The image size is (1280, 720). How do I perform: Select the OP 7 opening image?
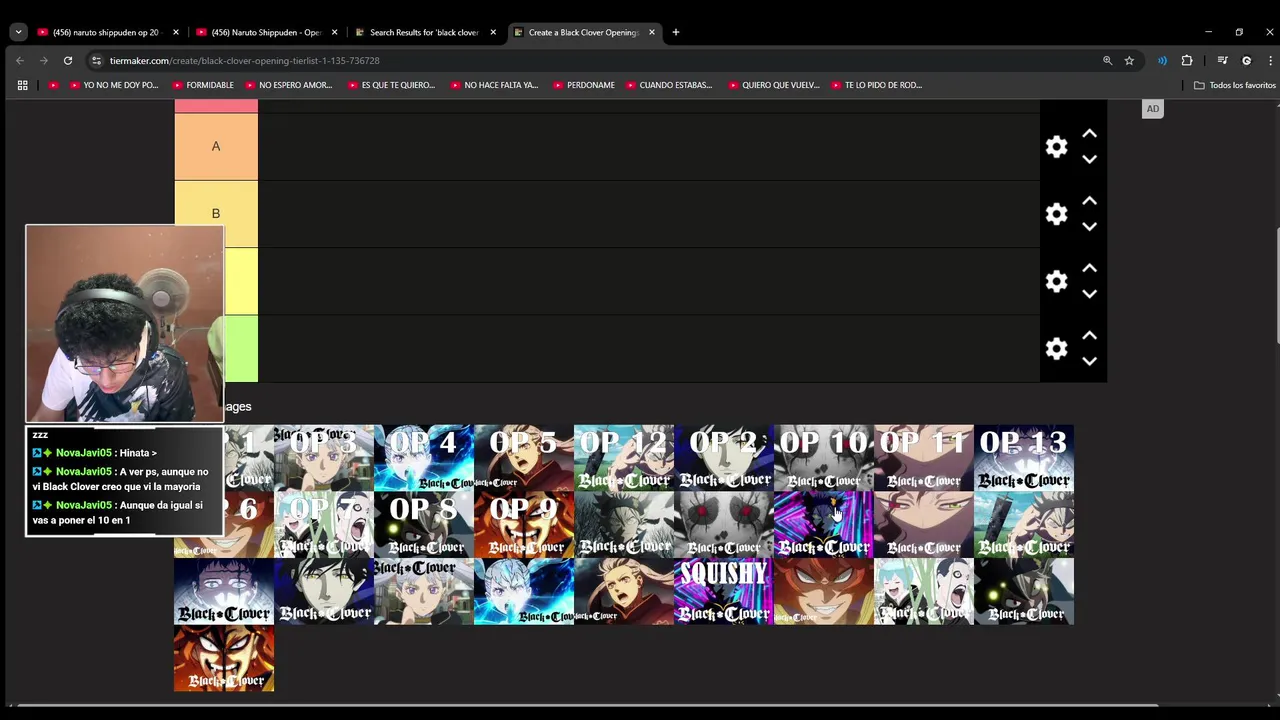[x=324, y=524]
